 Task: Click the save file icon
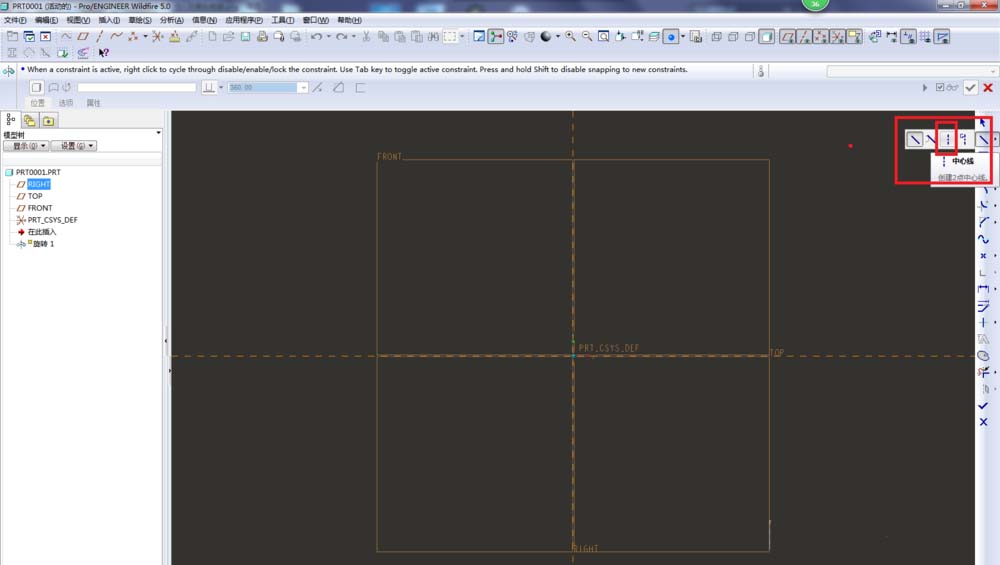point(245,37)
